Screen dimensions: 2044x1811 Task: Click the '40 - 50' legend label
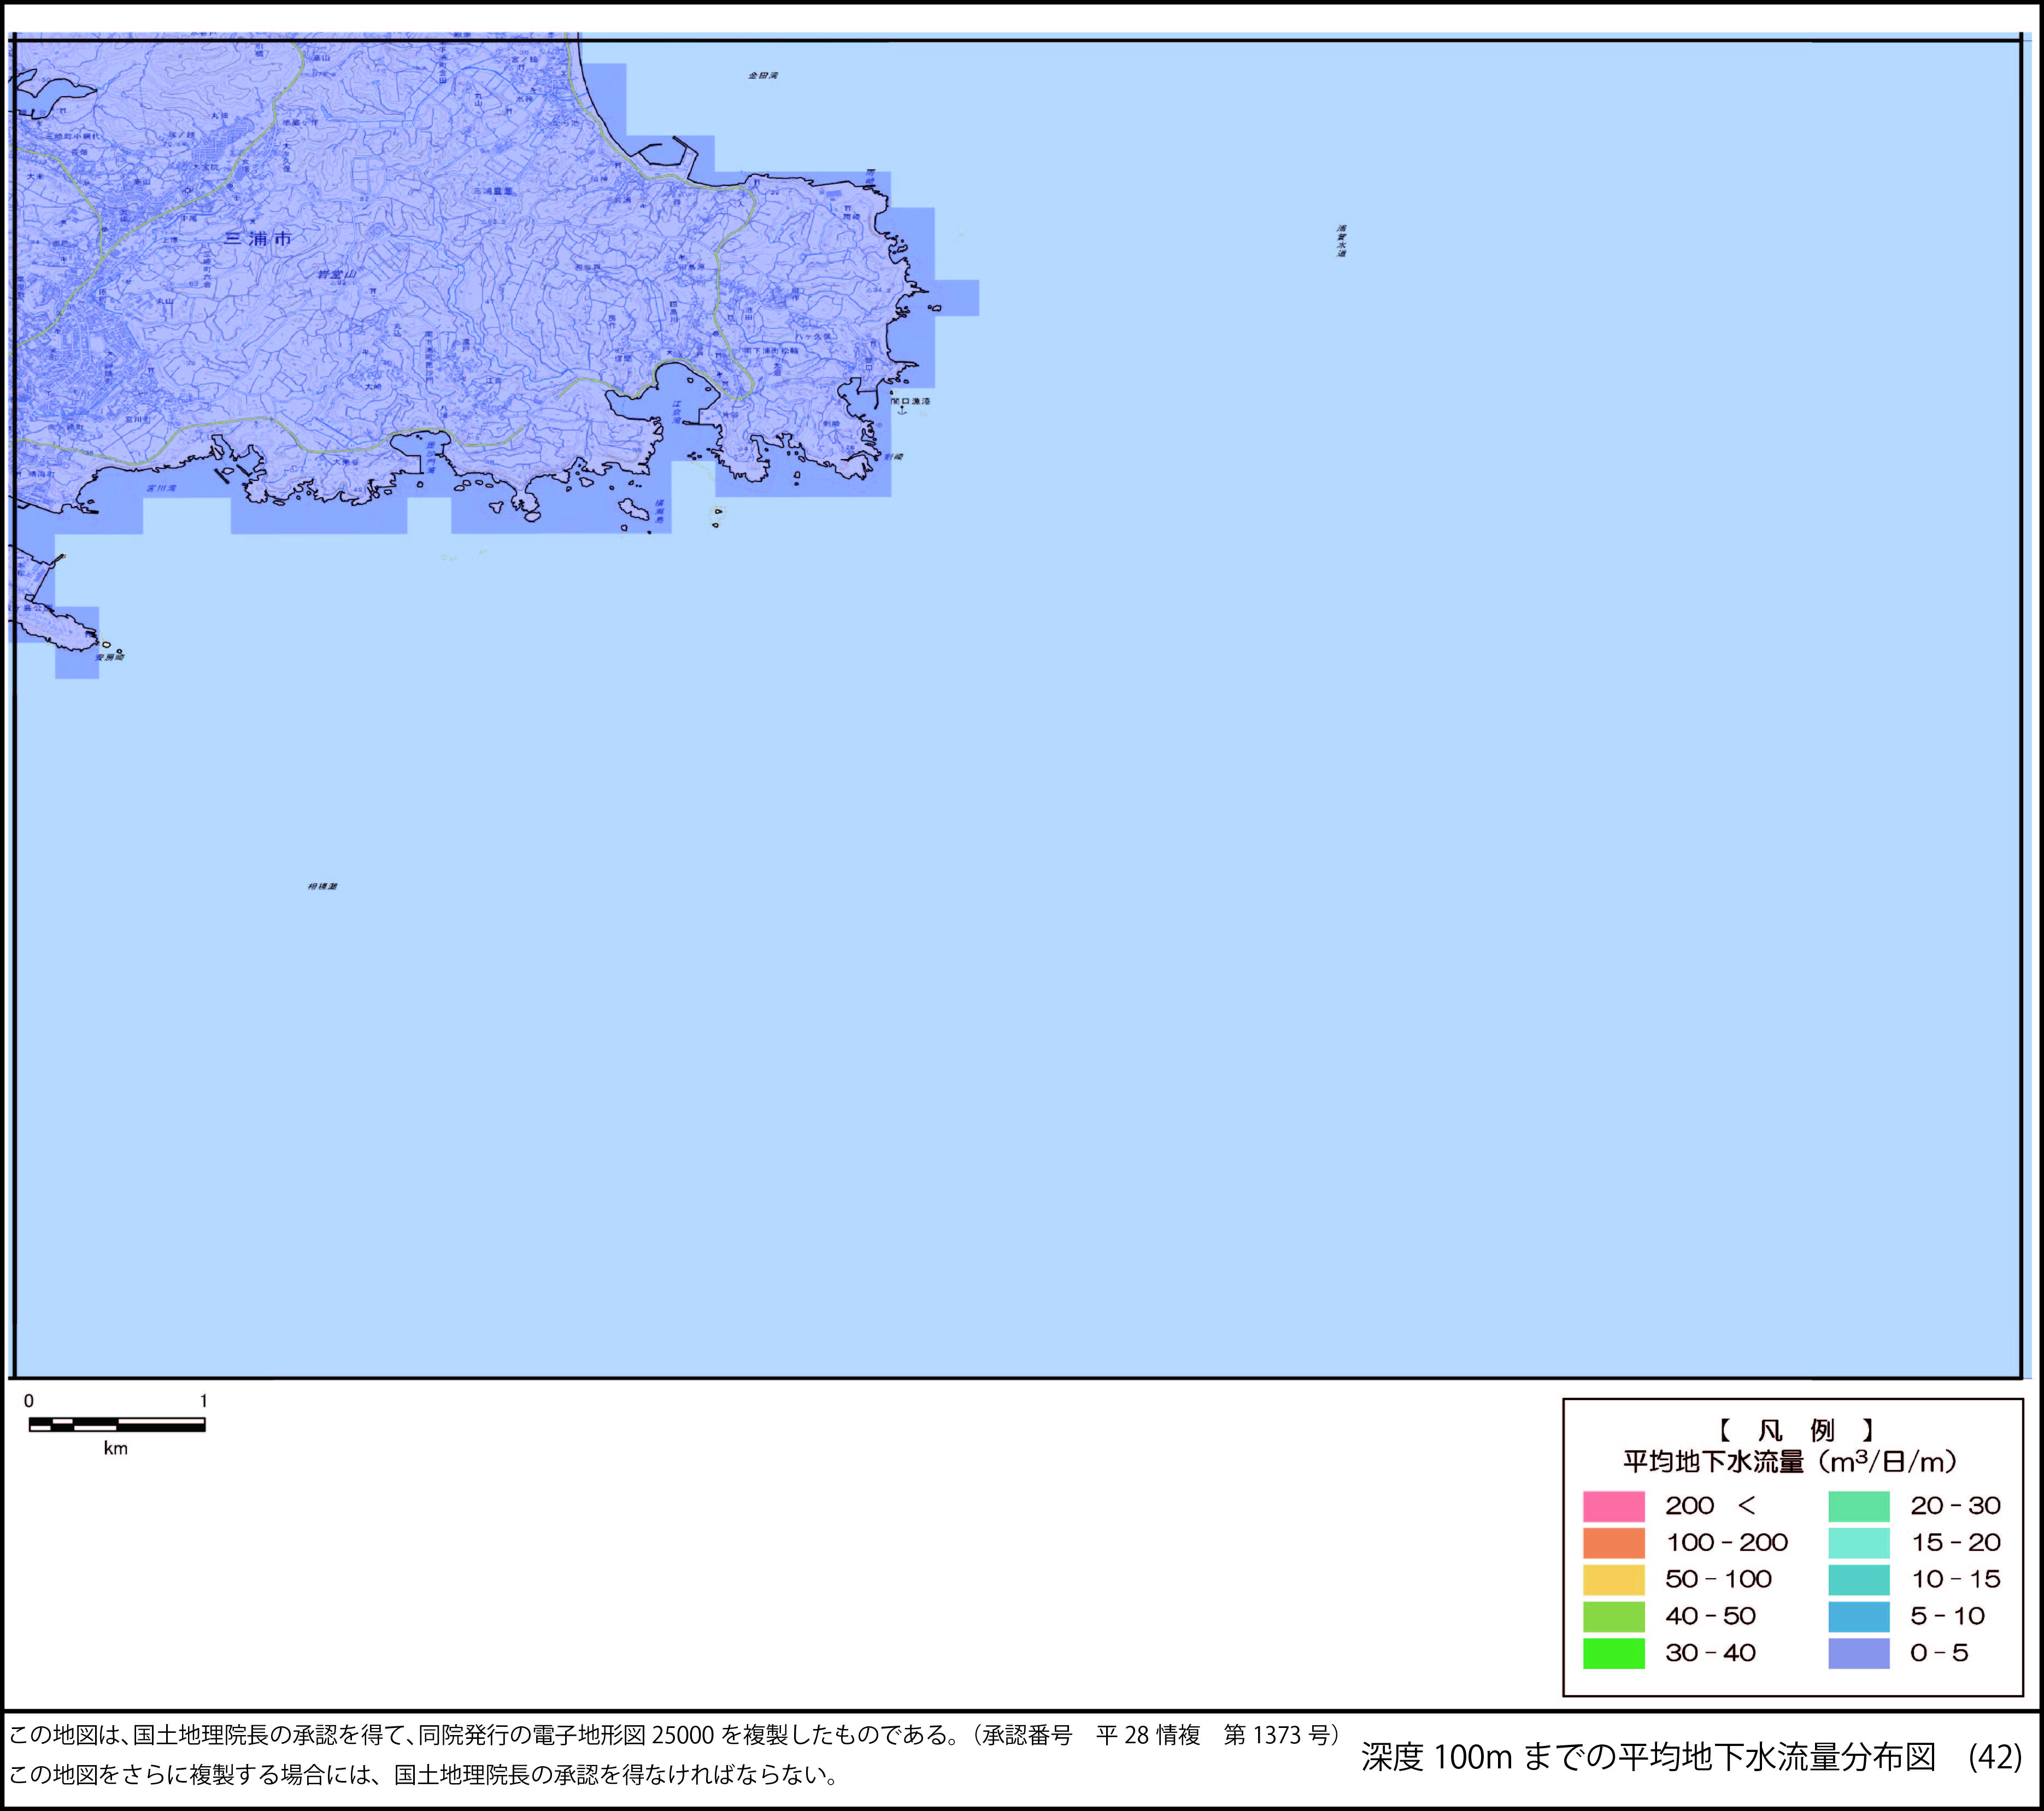1711,1617
